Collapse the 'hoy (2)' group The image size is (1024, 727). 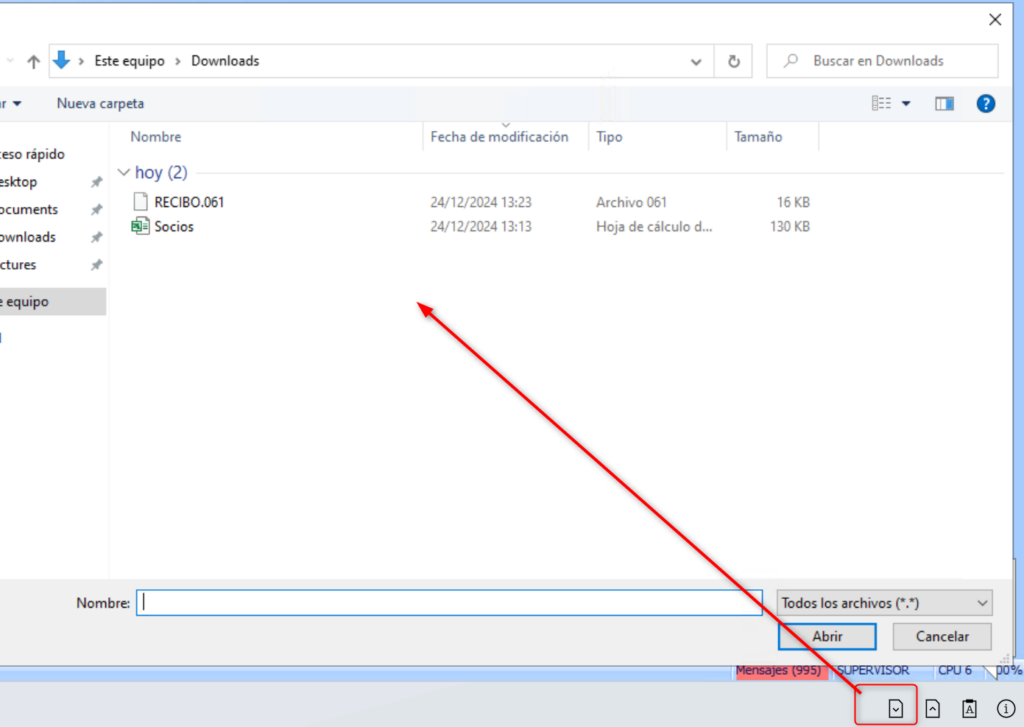click(124, 173)
